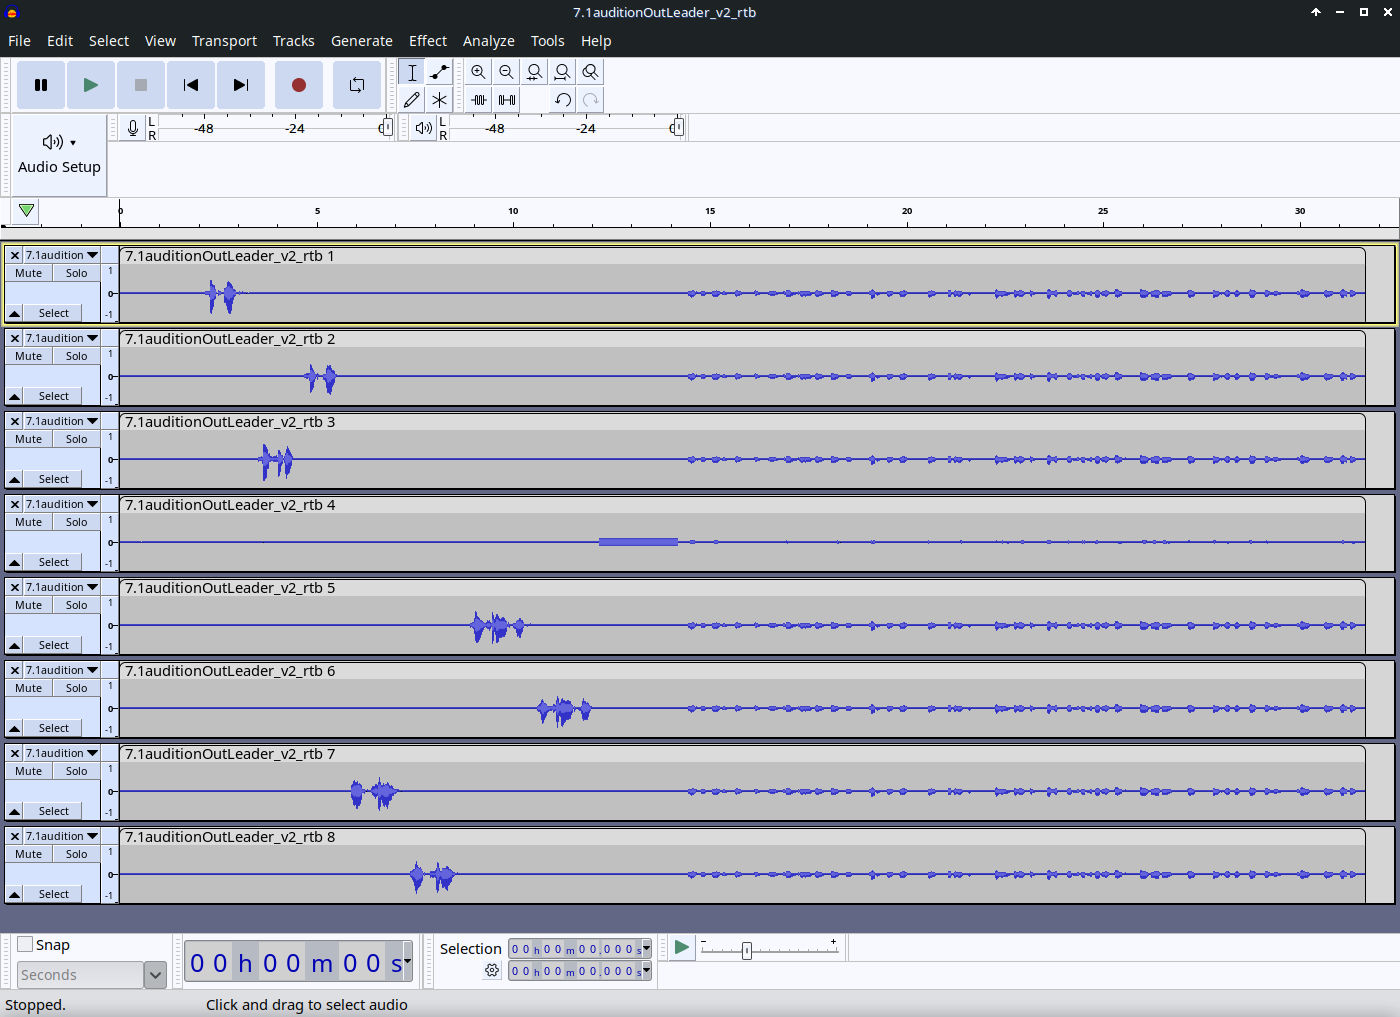Skip to start of project

coord(191,85)
